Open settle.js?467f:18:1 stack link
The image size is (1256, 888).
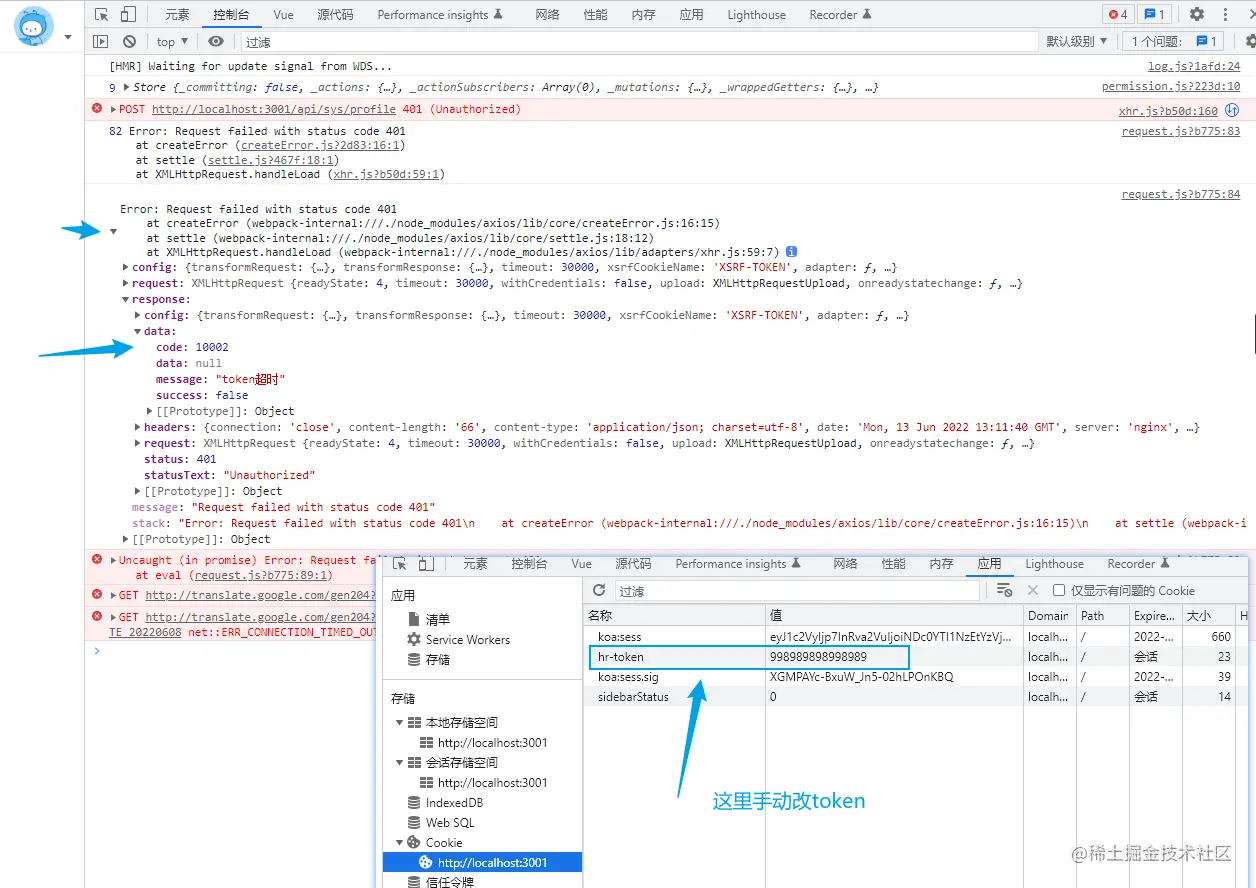click(x=271, y=160)
